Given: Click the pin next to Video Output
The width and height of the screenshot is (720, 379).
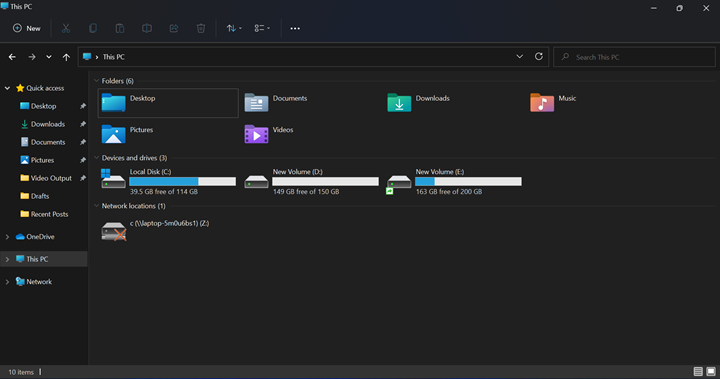Looking at the screenshot, I should (x=83, y=178).
